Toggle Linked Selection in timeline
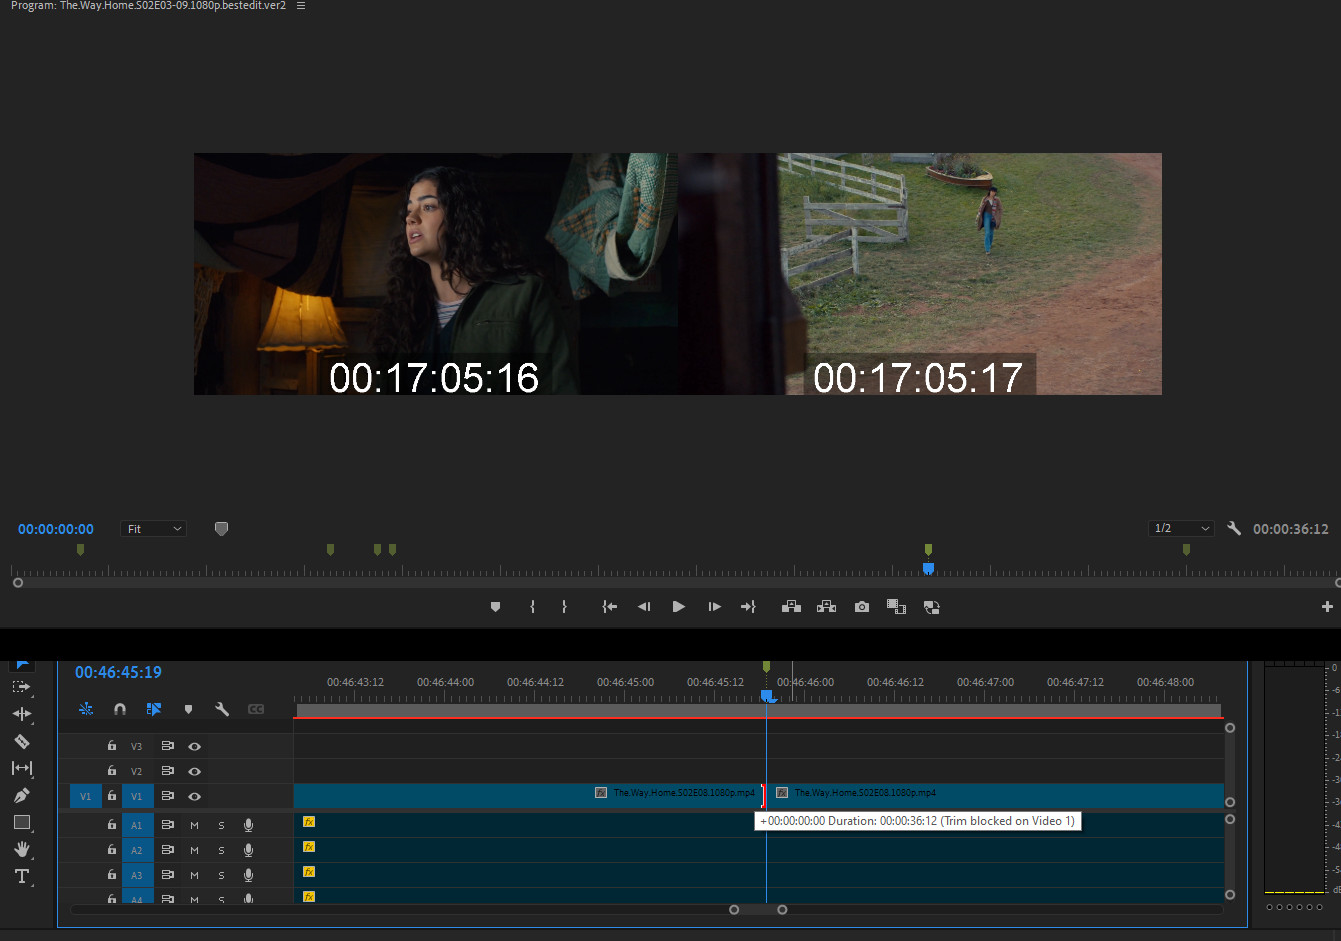1341x941 pixels. [x=154, y=709]
